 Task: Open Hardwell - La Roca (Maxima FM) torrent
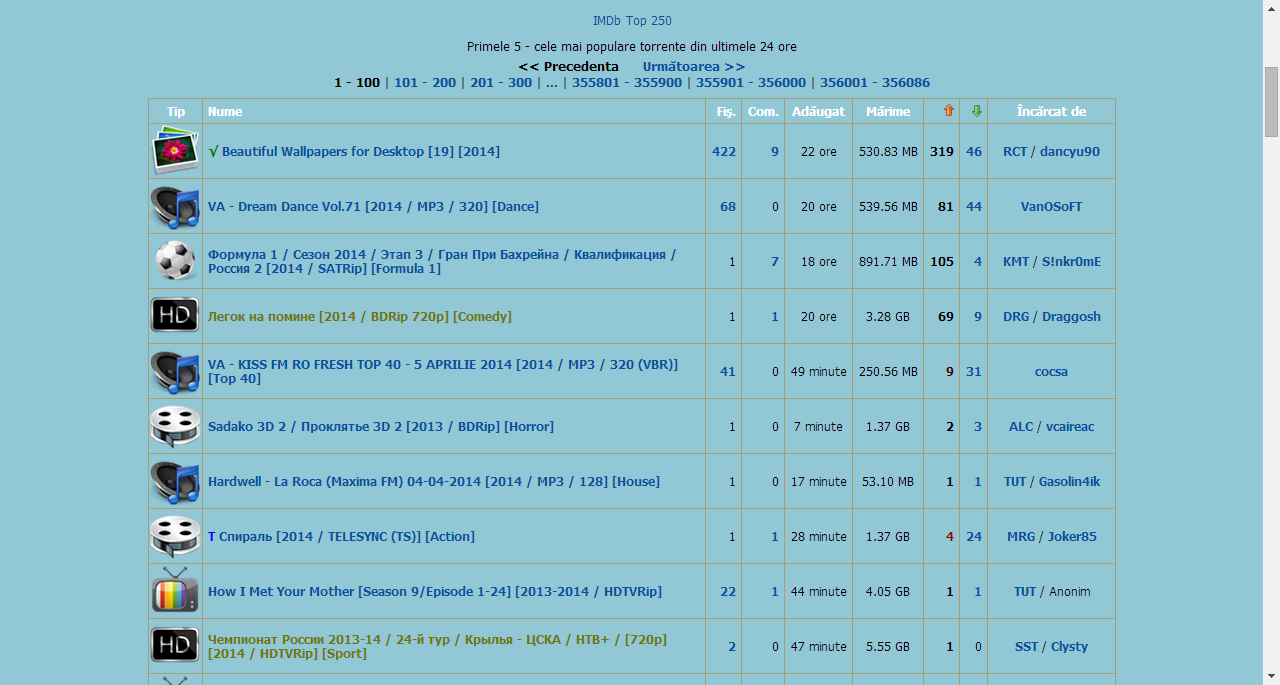pos(434,481)
